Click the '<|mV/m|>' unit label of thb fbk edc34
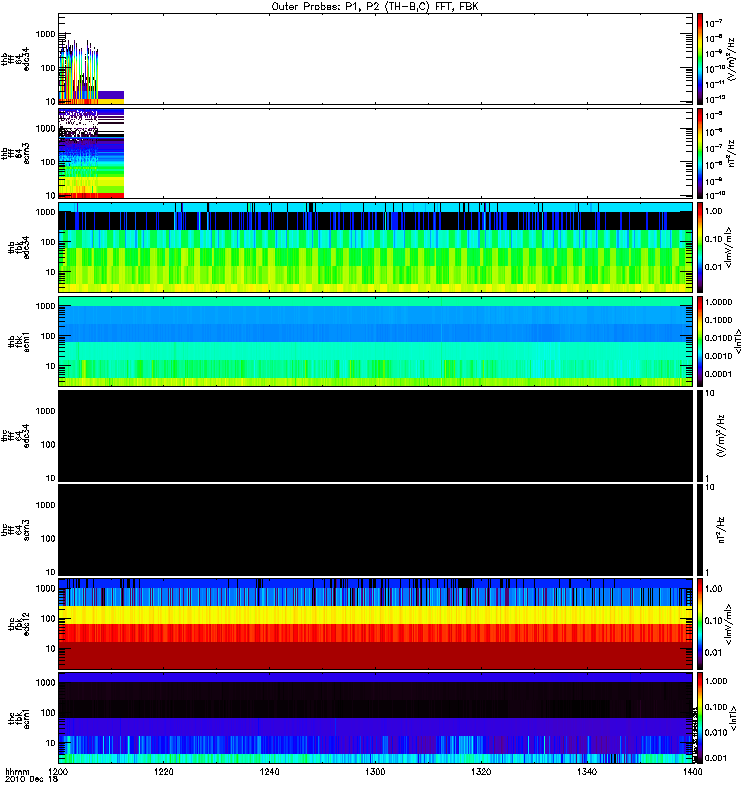The image size is (750, 800). point(728,247)
